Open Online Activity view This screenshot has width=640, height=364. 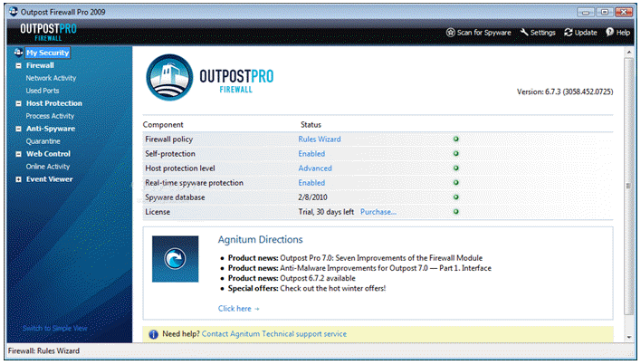(x=48, y=166)
